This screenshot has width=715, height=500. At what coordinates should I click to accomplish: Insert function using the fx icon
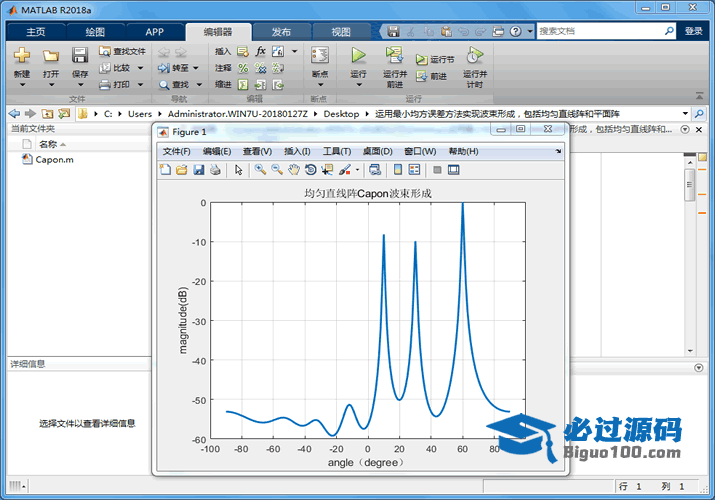tap(261, 51)
